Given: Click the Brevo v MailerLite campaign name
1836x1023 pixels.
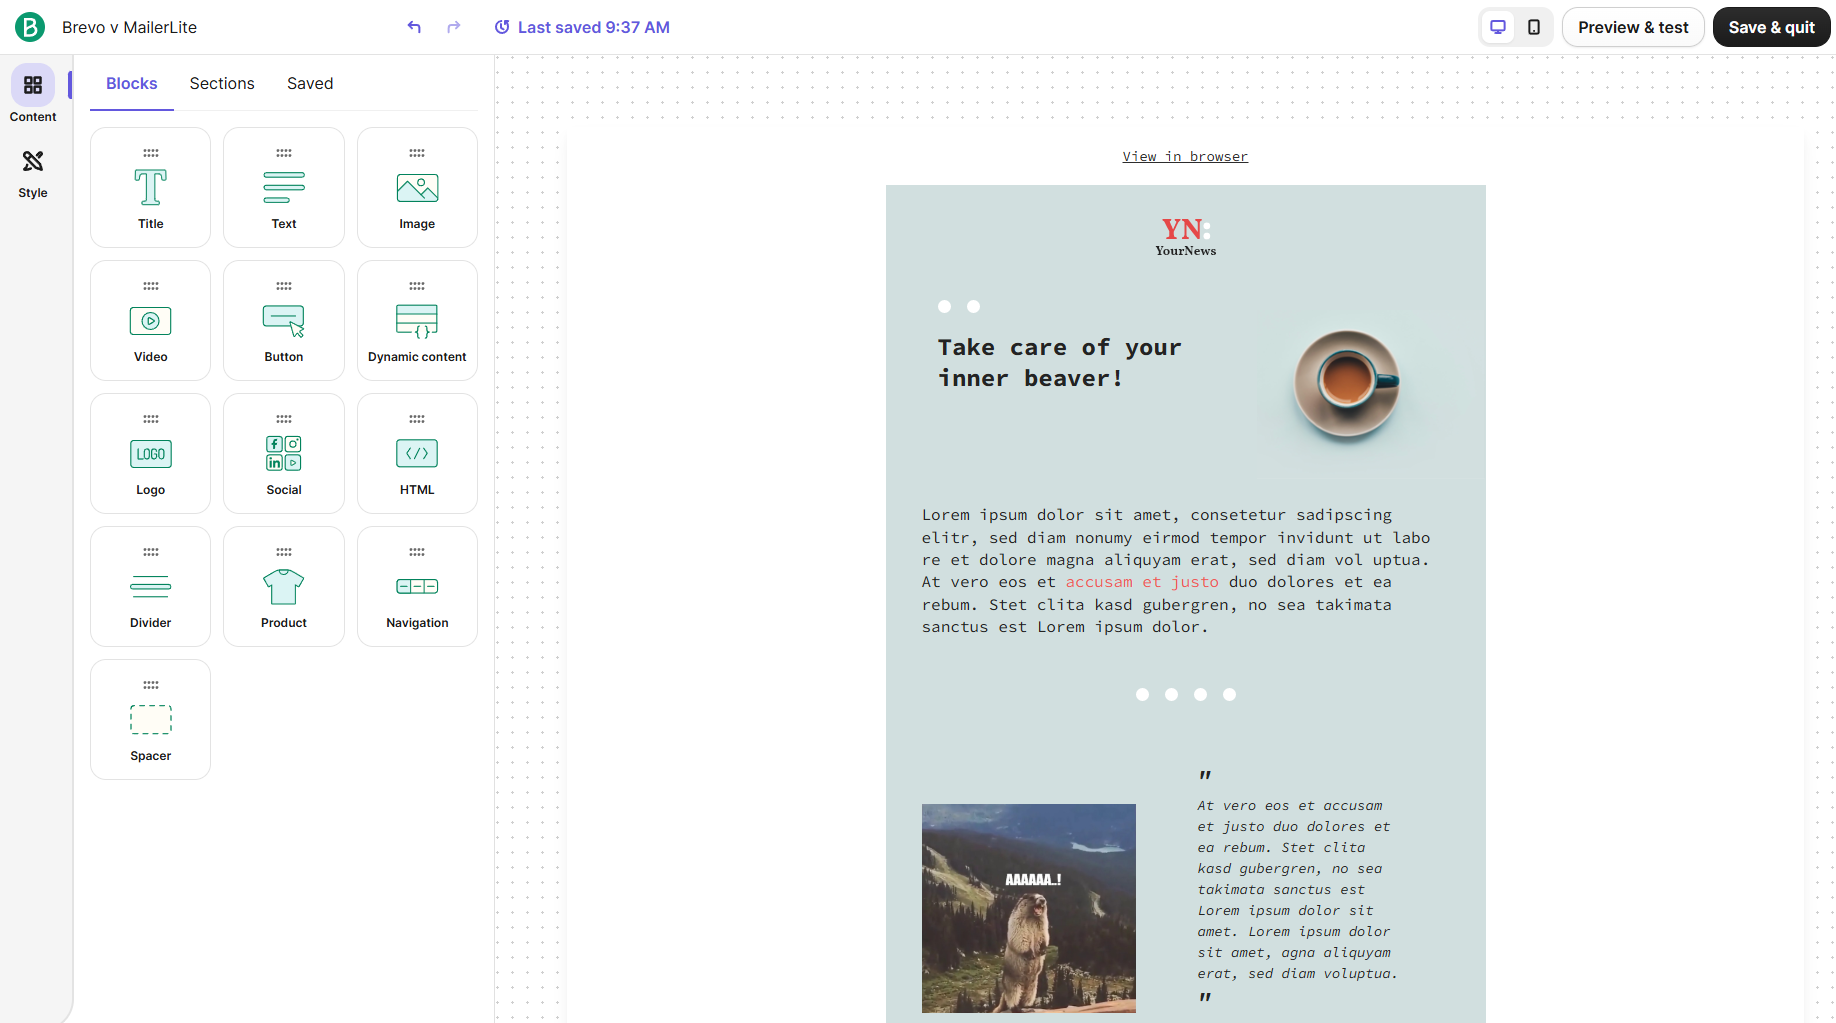Looking at the screenshot, I should point(129,27).
